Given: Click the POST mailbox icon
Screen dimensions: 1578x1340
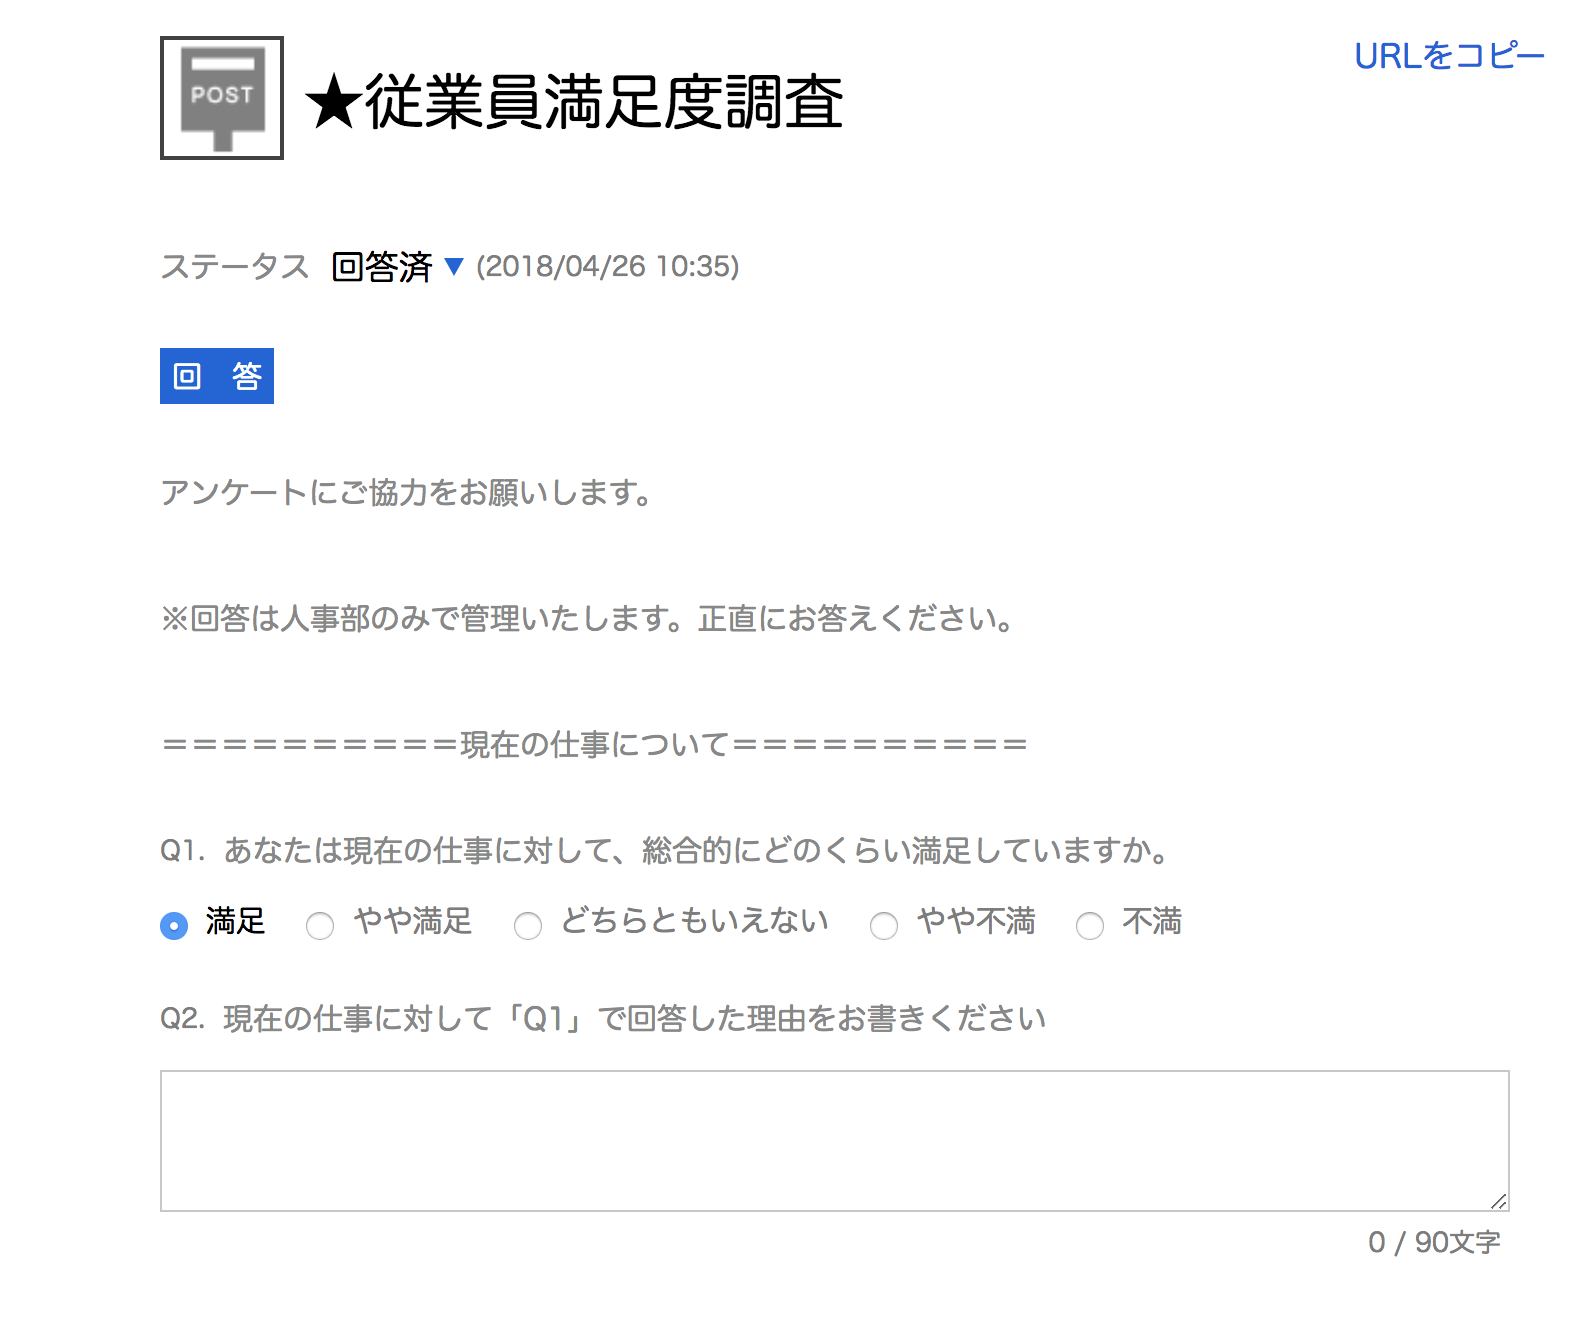Looking at the screenshot, I should point(222,98).
